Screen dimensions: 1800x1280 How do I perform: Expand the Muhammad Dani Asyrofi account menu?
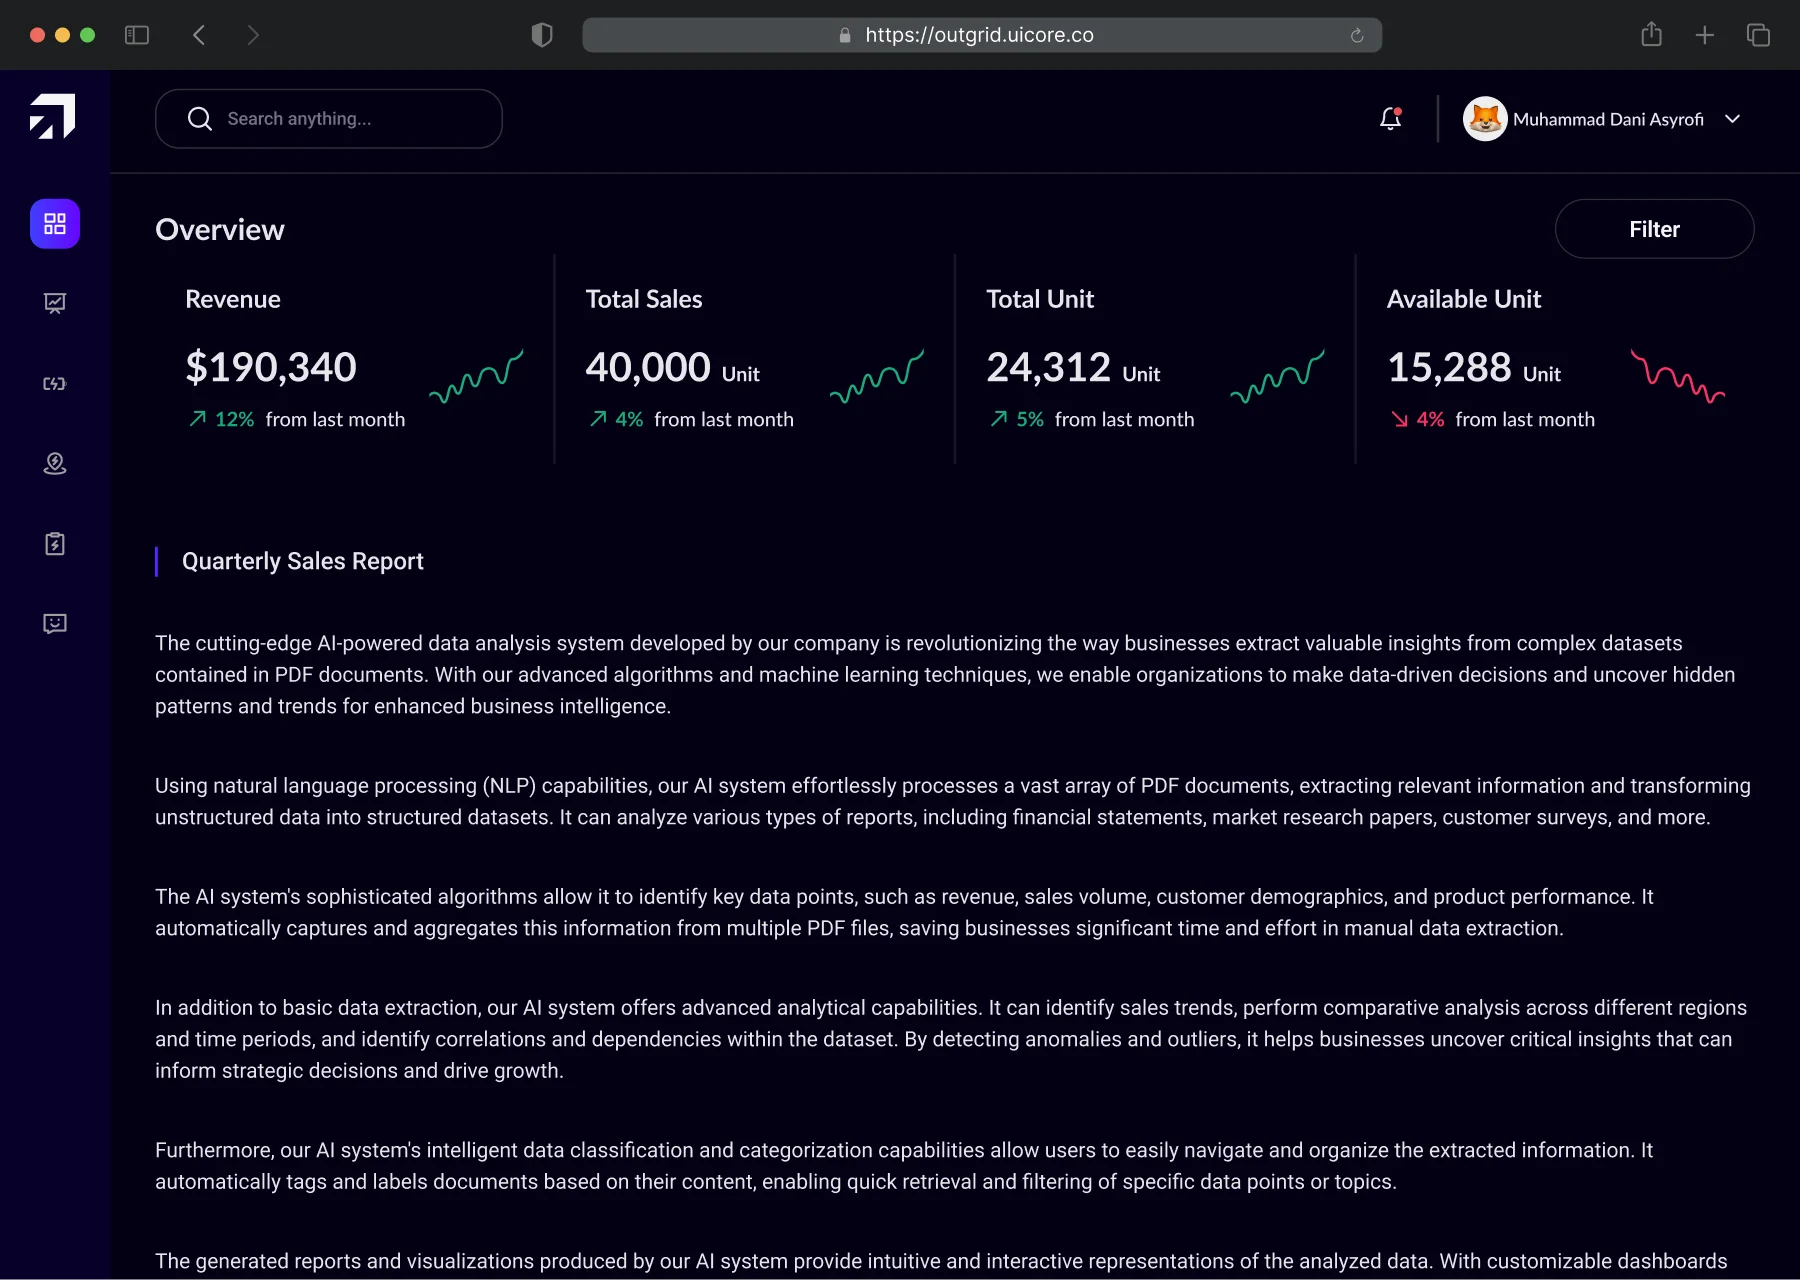point(1732,119)
